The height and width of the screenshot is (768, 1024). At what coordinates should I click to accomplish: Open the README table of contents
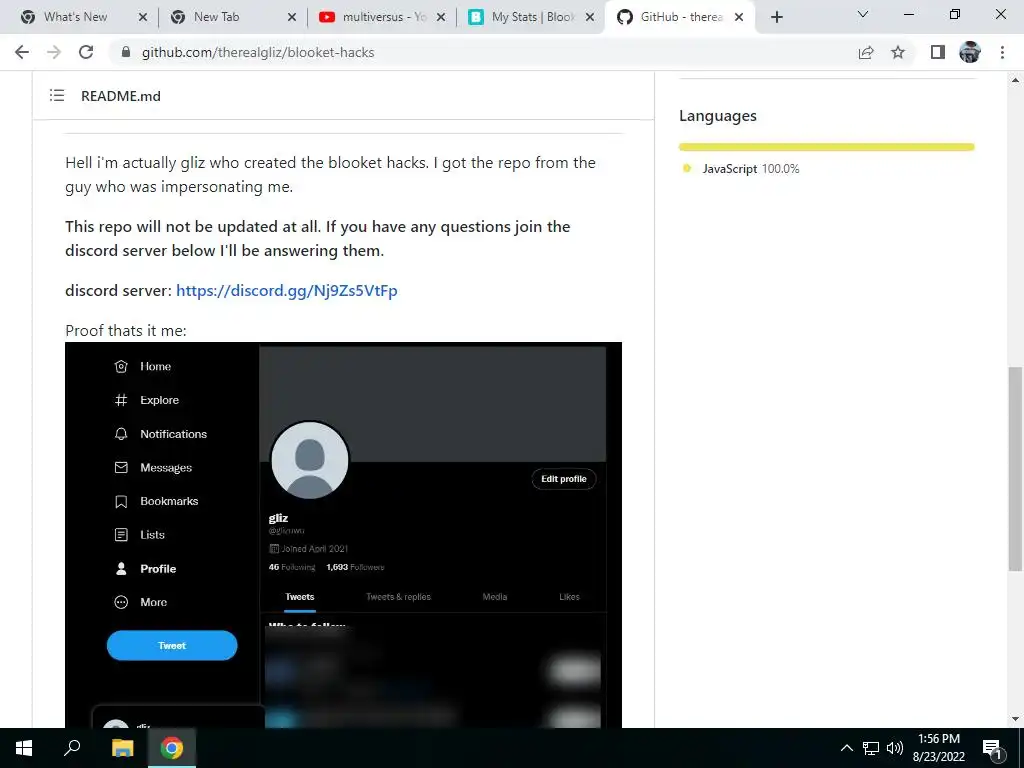(57, 95)
